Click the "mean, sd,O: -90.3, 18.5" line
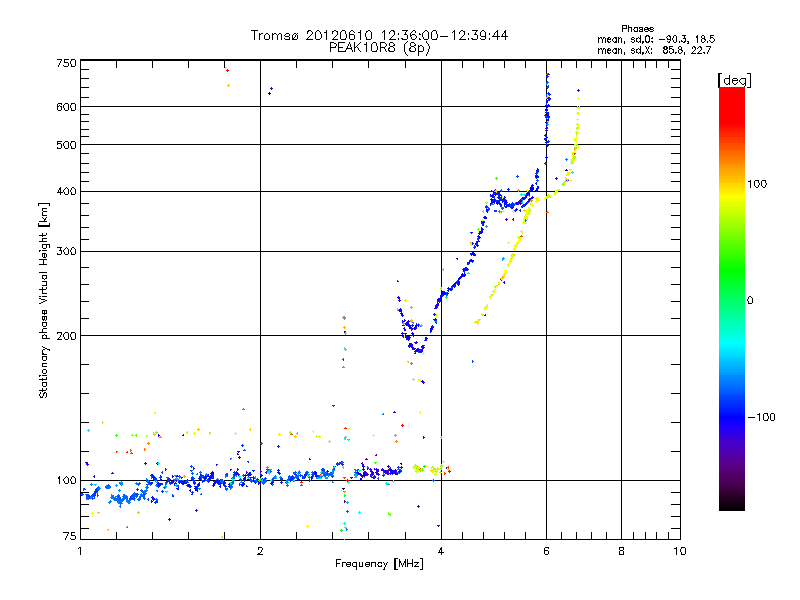The image size is (800, 600). (x=656, y=39)
